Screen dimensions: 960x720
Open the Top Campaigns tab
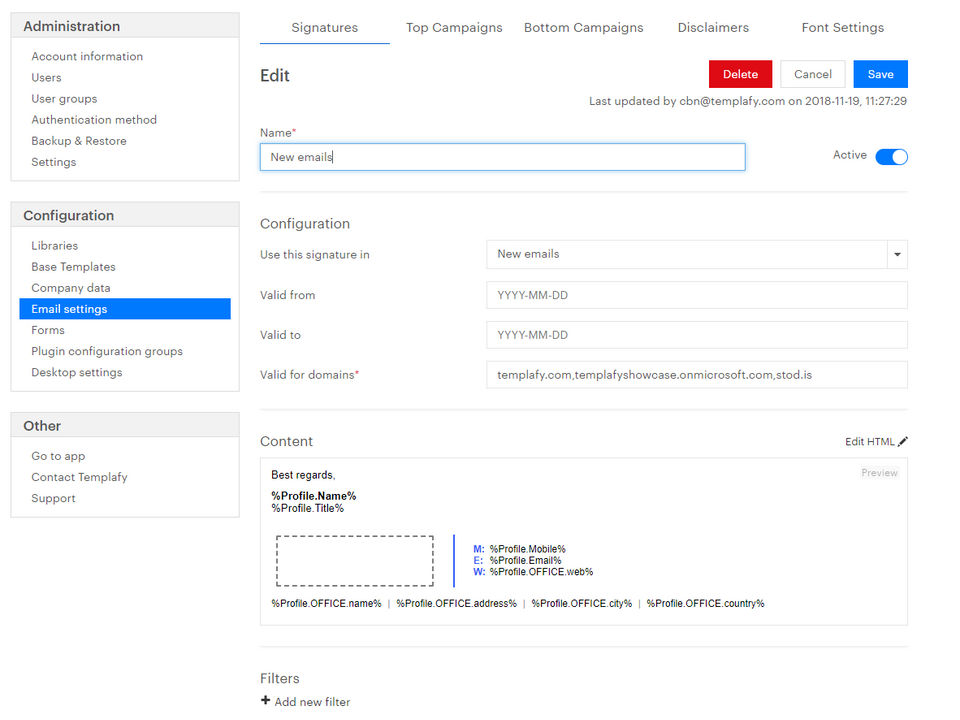click(454, 28)
